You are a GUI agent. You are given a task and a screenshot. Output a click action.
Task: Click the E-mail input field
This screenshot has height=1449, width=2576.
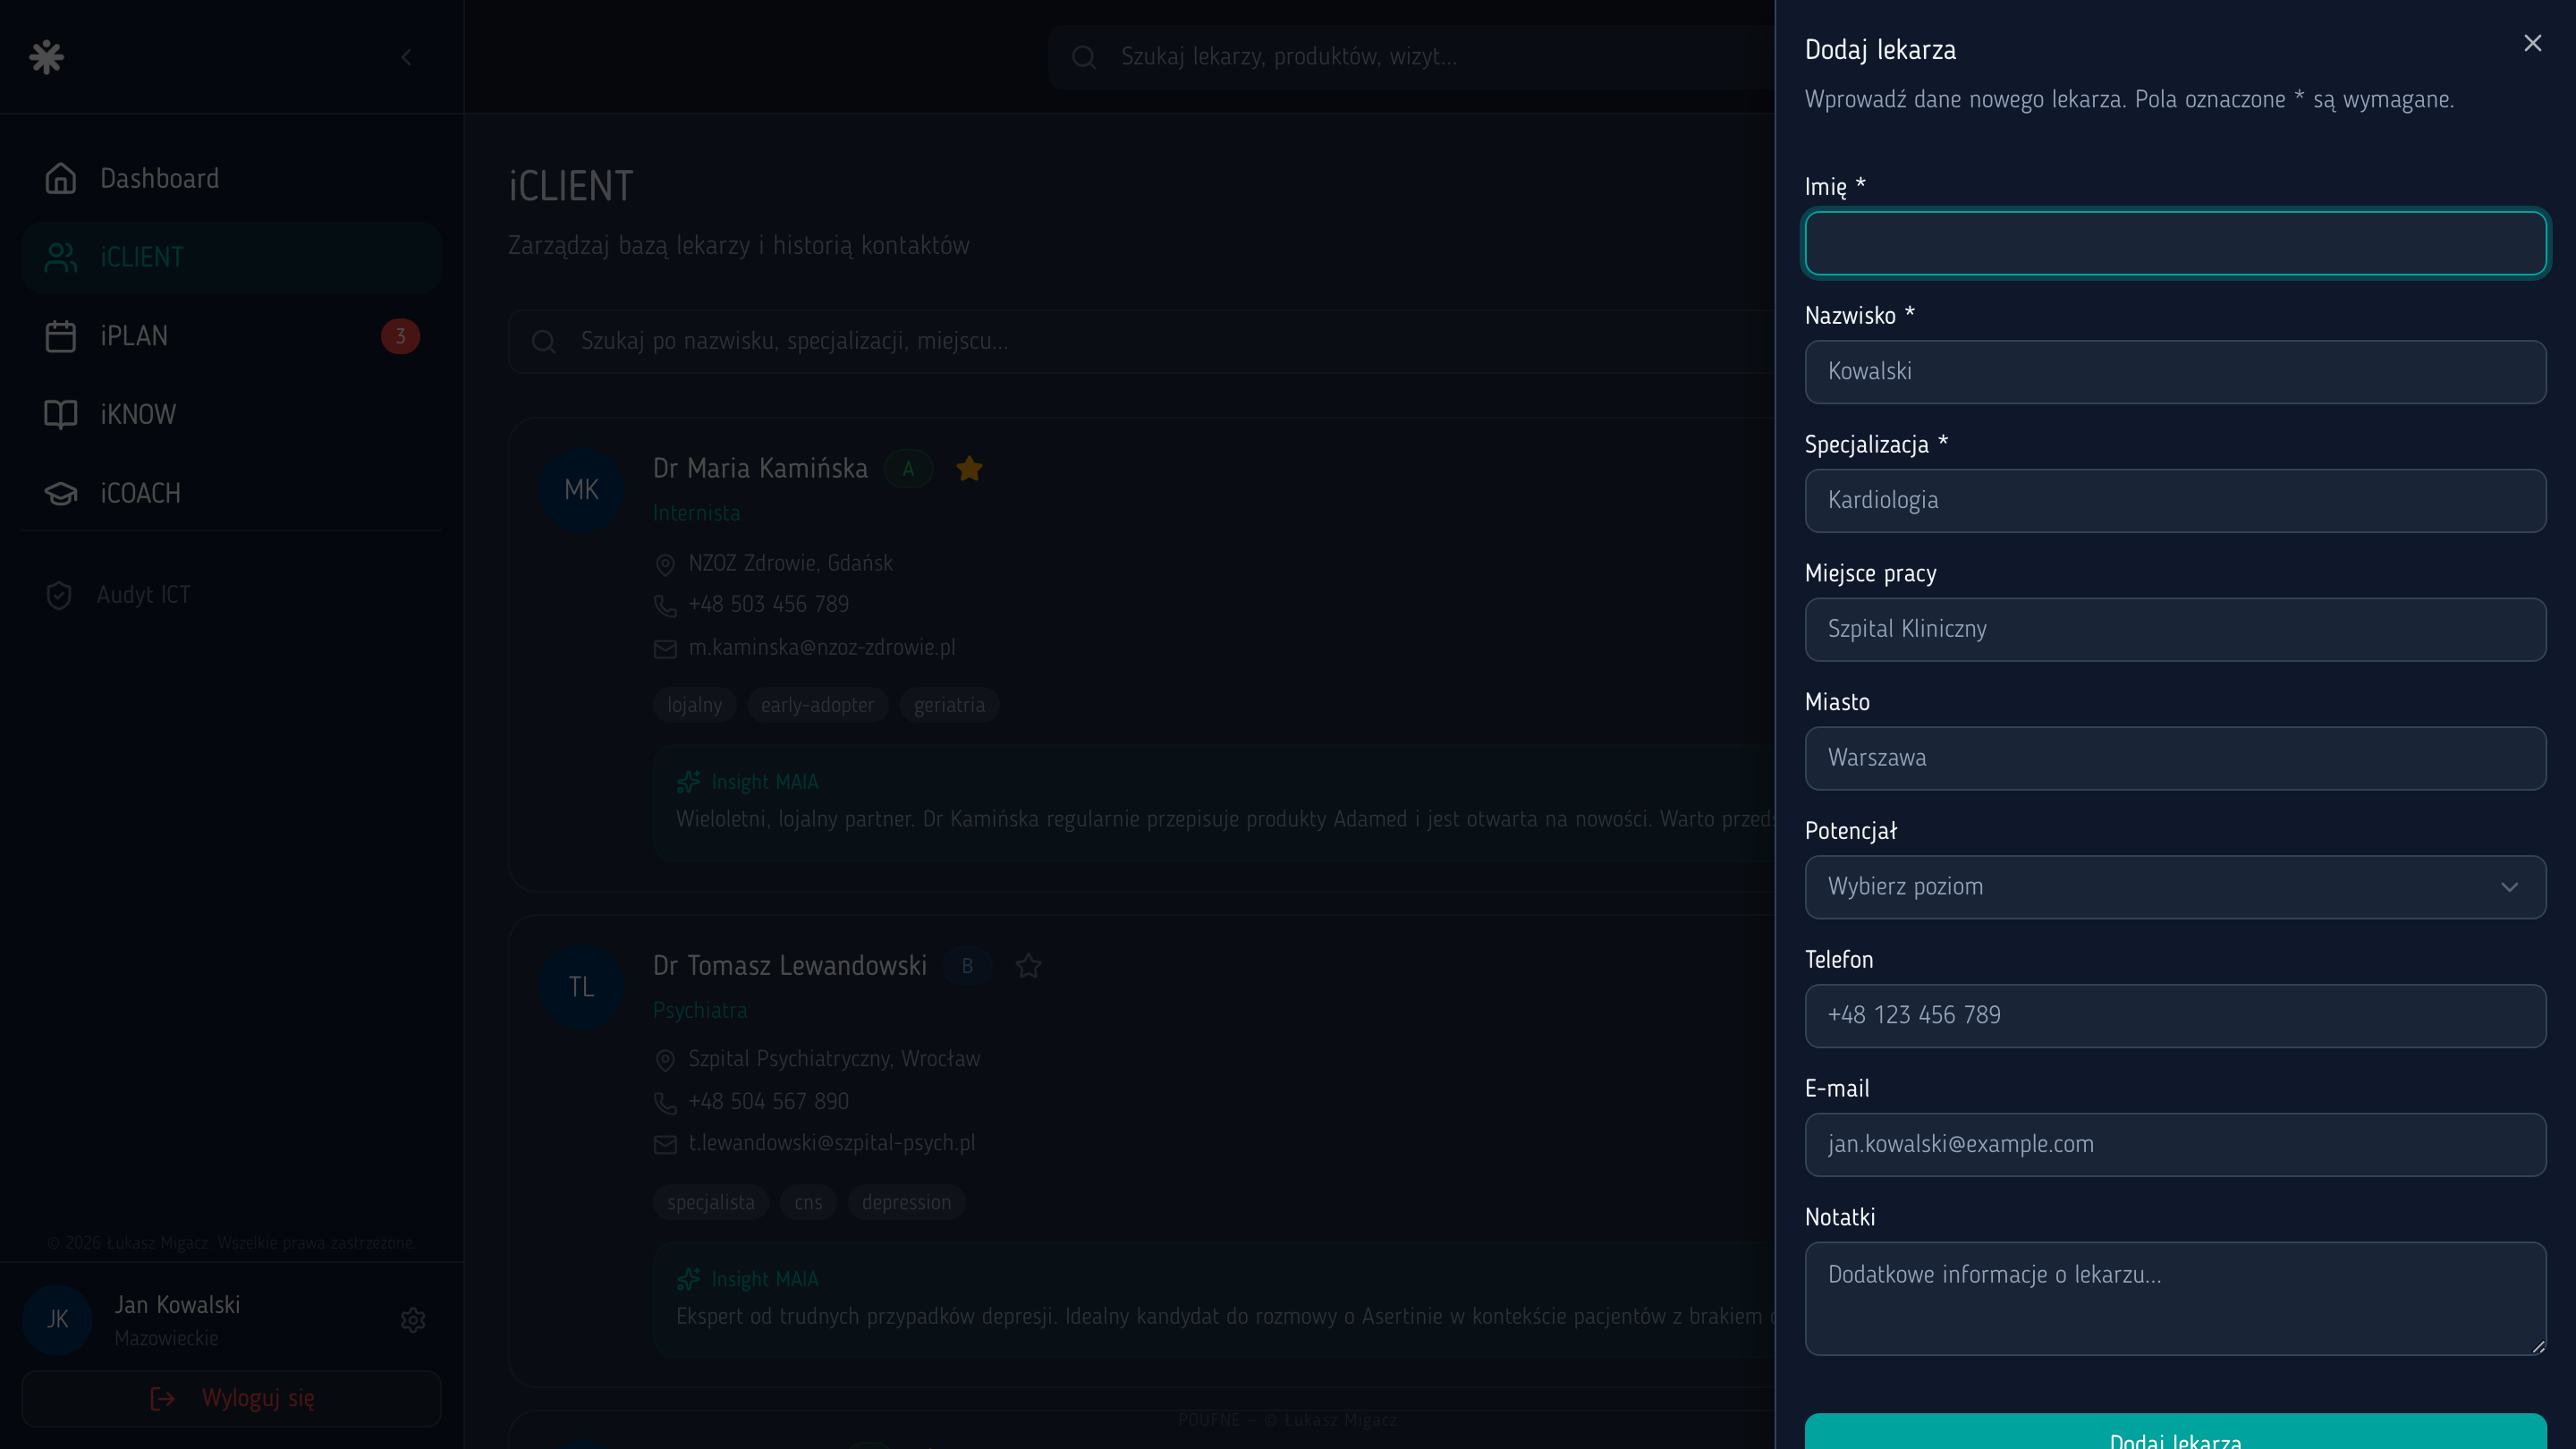pos(2175,1145)
